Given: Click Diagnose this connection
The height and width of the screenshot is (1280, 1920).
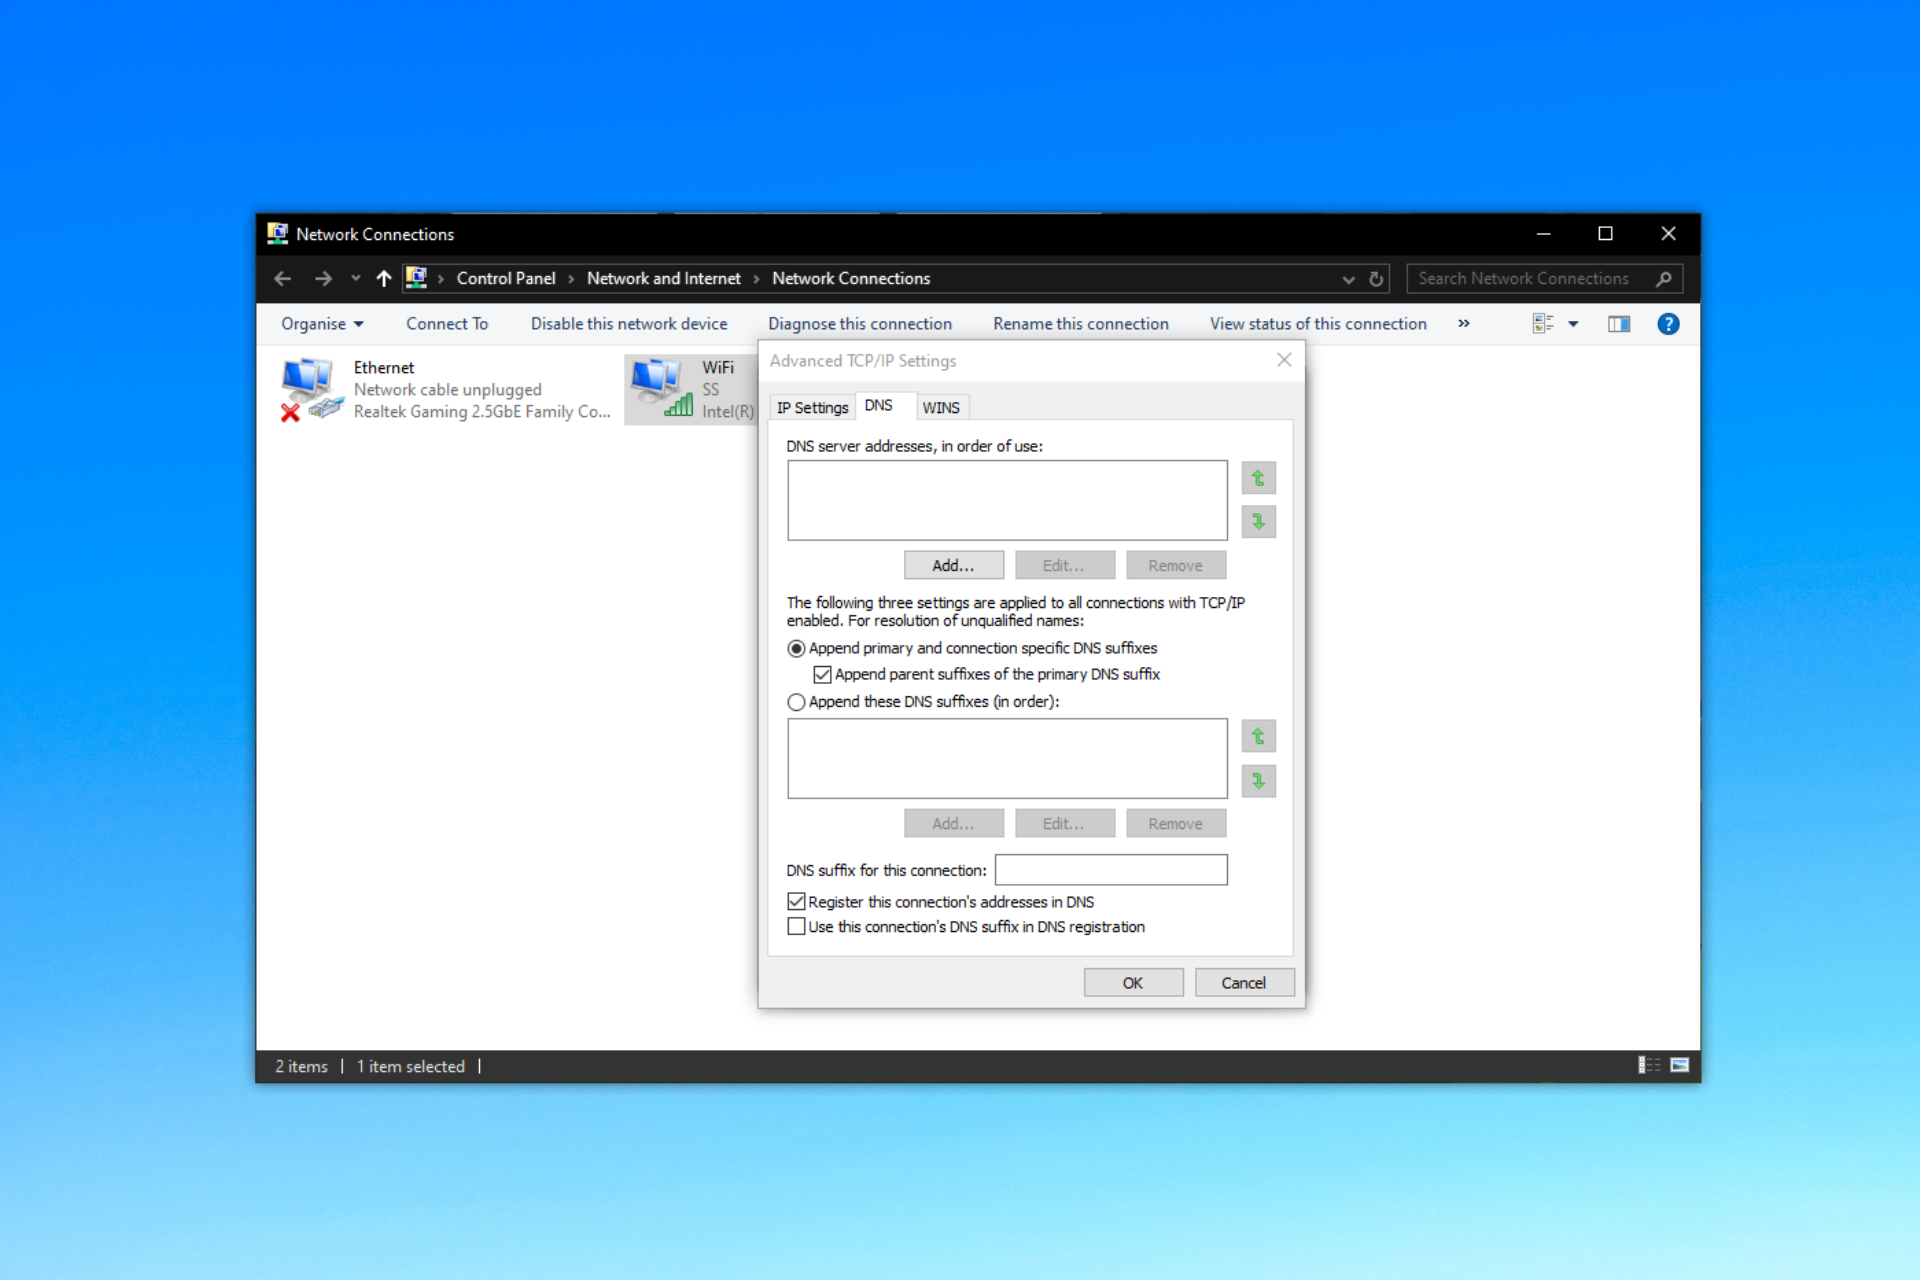Looking at the screenshot, I should tap(860, 324).
